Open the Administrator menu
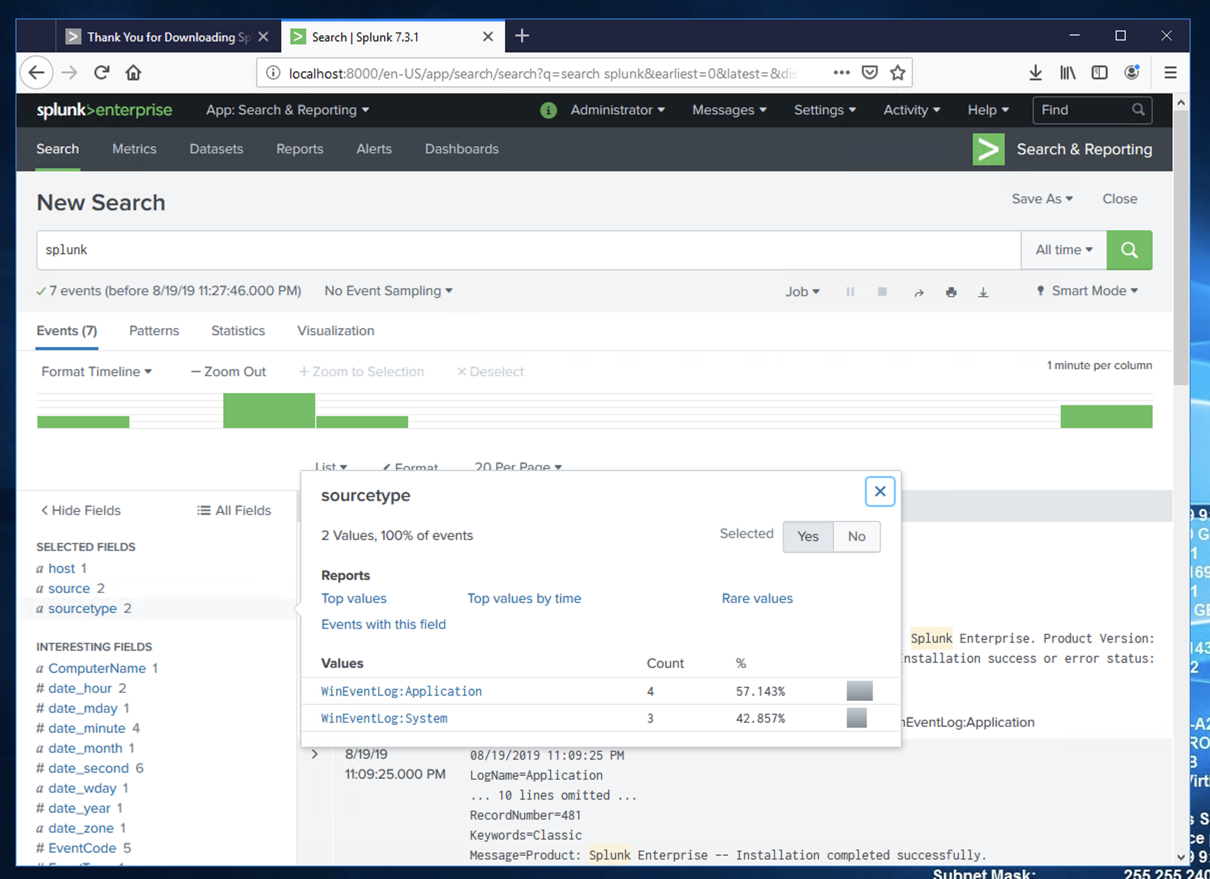Image resolution: width=1210 pixels, height=879 pixels. [617, 110]
